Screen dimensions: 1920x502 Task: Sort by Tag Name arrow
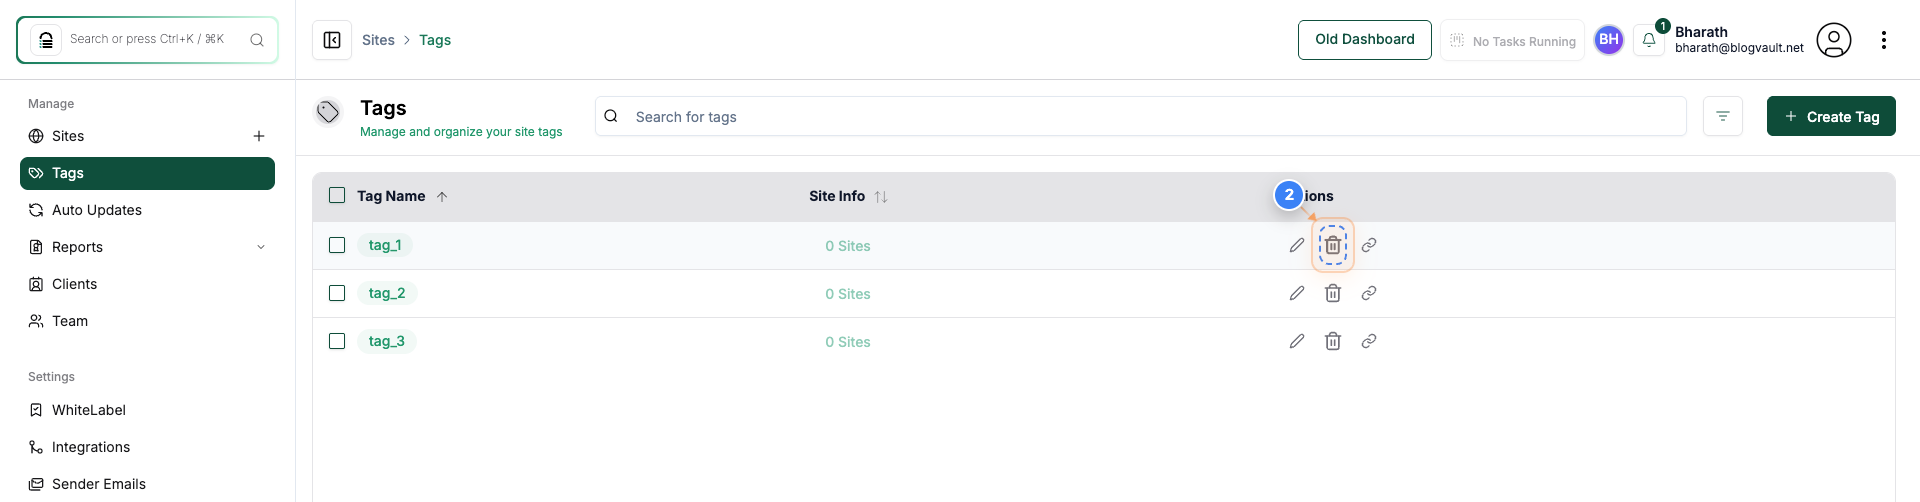pyautogui.click(x=442, y=197)
